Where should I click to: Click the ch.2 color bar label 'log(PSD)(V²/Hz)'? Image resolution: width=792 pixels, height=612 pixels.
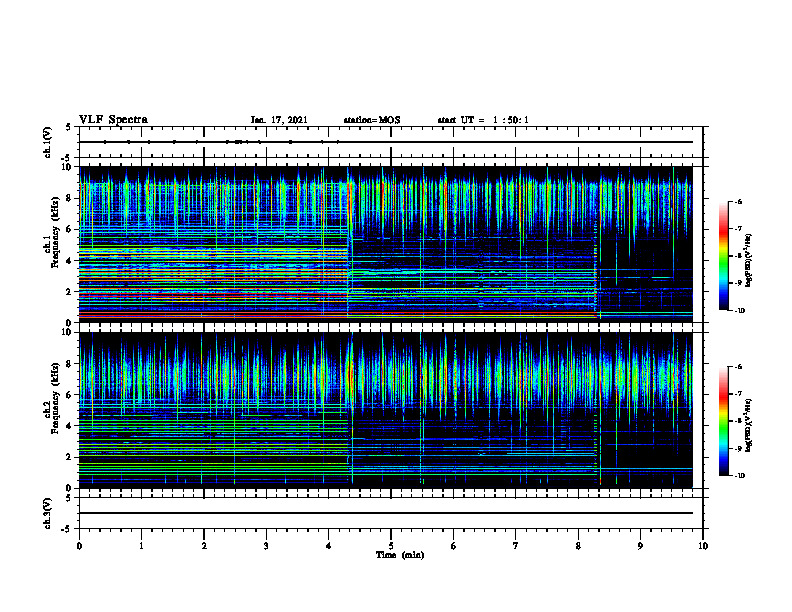(749, 425)
